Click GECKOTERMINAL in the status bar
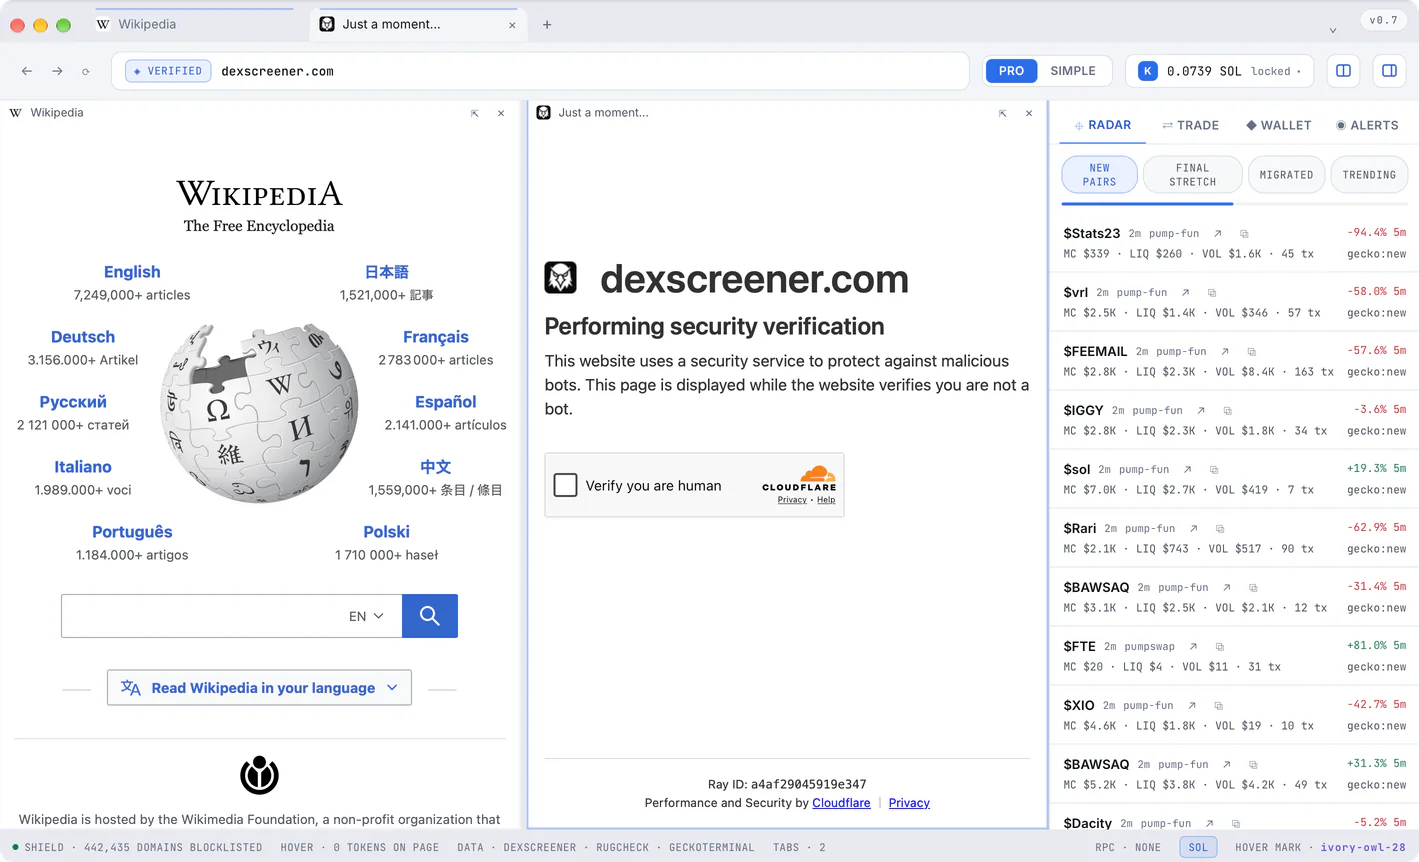This screenshot has width=1419, height=862. tap(712, 847)
